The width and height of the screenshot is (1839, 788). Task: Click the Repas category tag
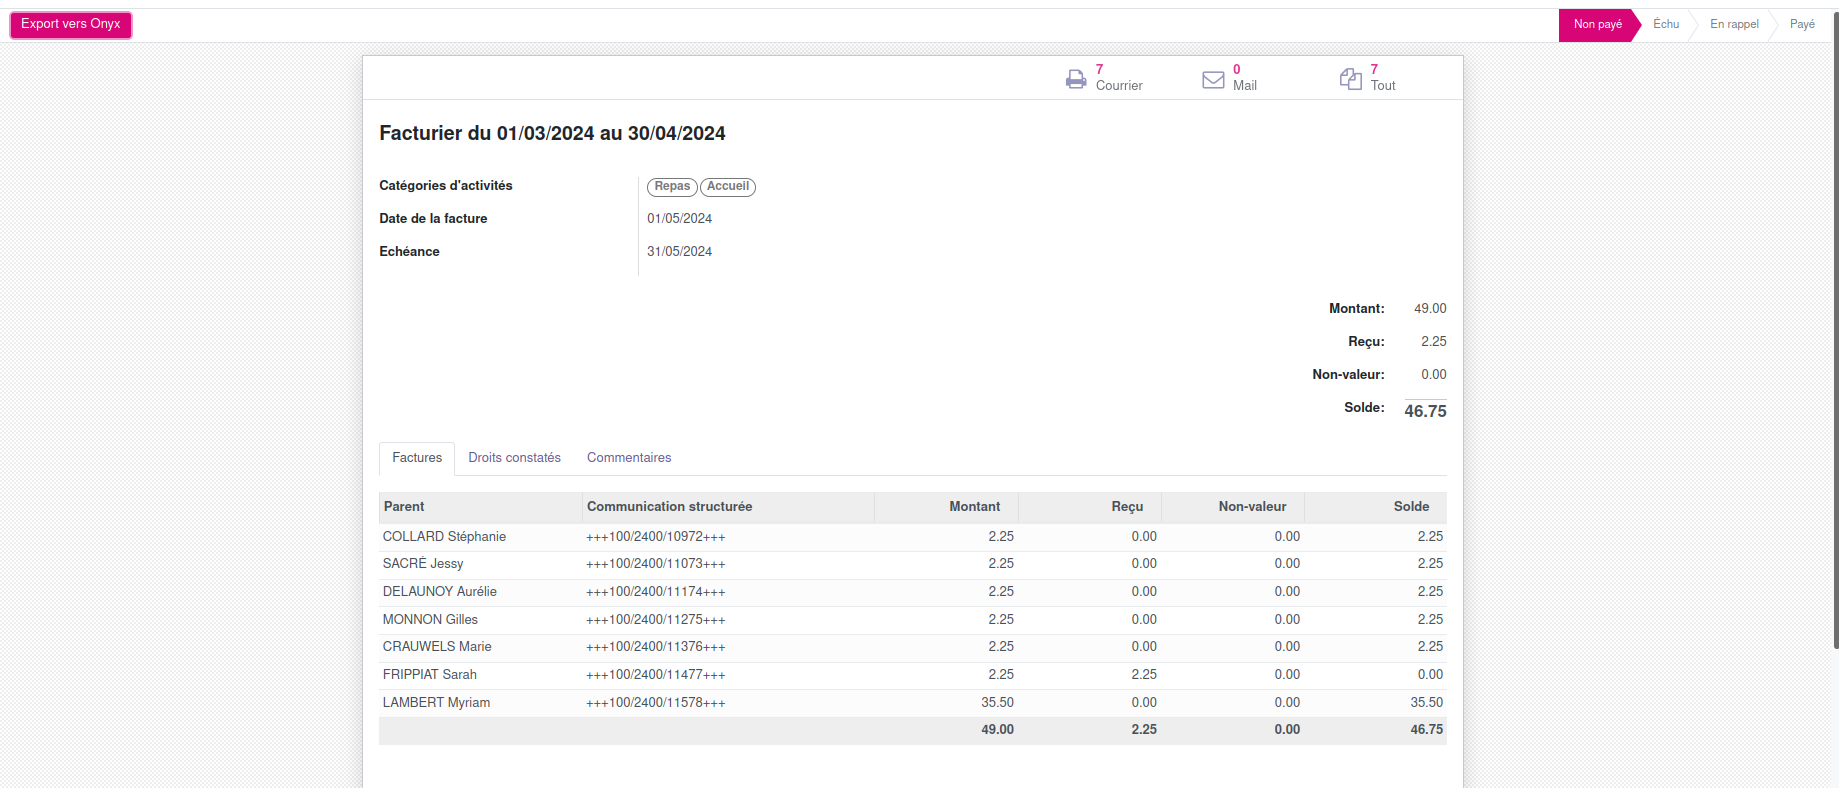[x=672, y=187]
